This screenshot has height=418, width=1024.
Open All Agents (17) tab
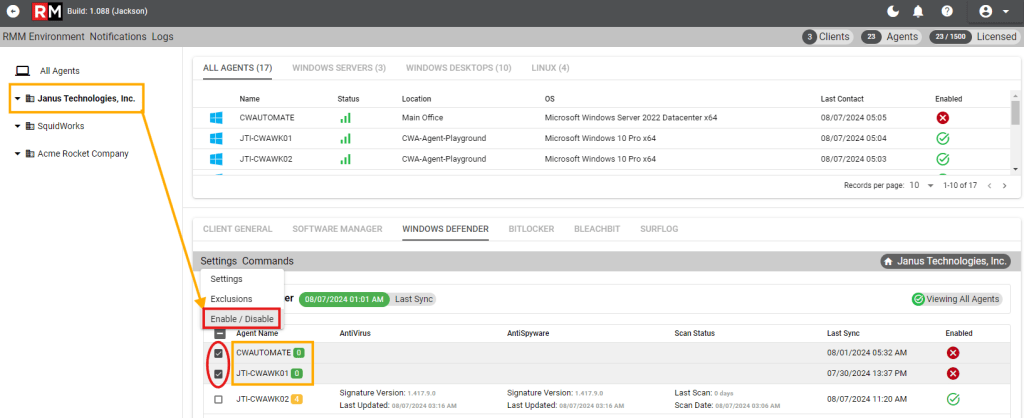[238, 68]
